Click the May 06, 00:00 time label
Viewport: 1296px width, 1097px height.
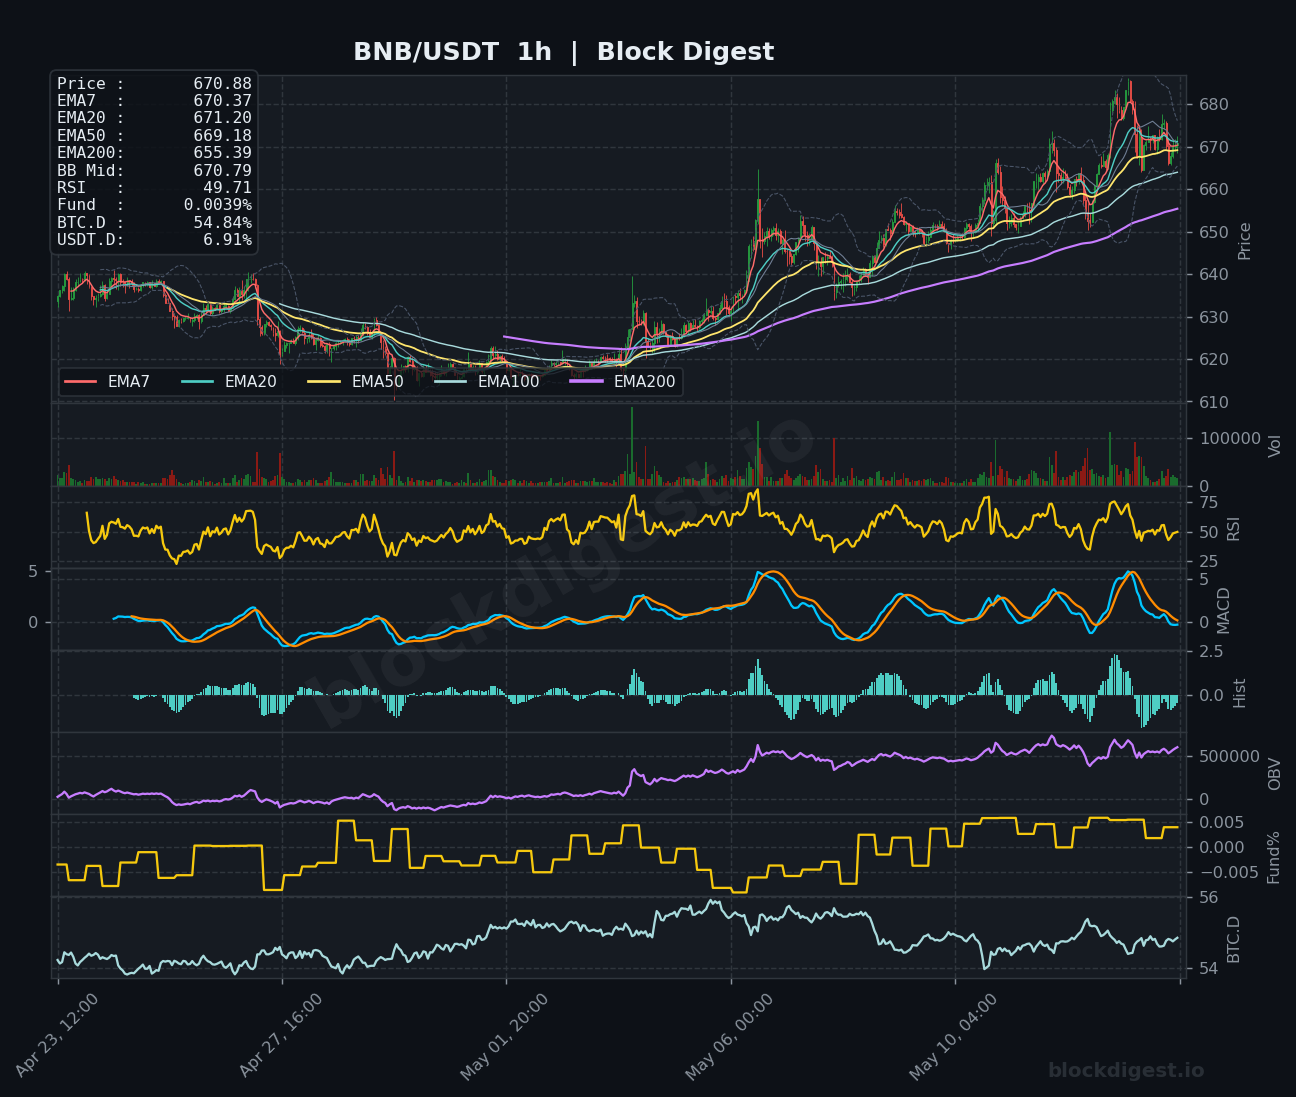pos(729,1036)
